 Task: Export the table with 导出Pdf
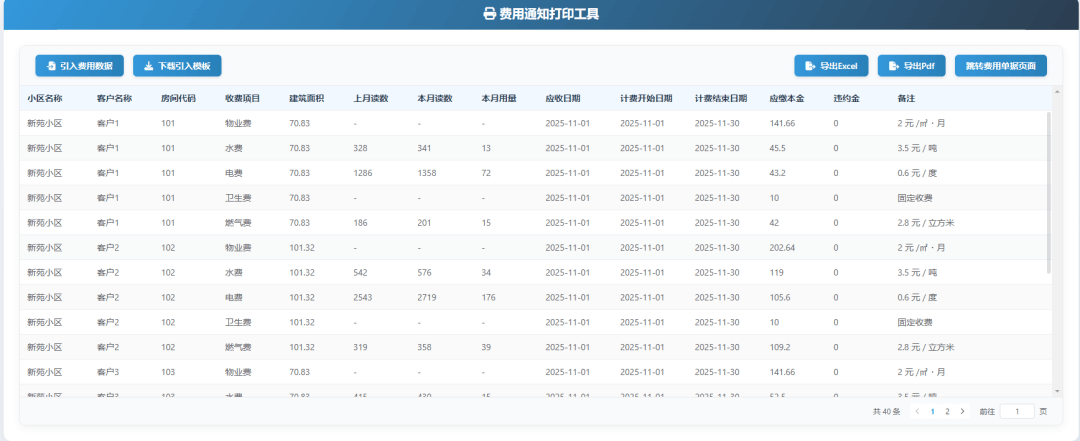click(911, 66)
